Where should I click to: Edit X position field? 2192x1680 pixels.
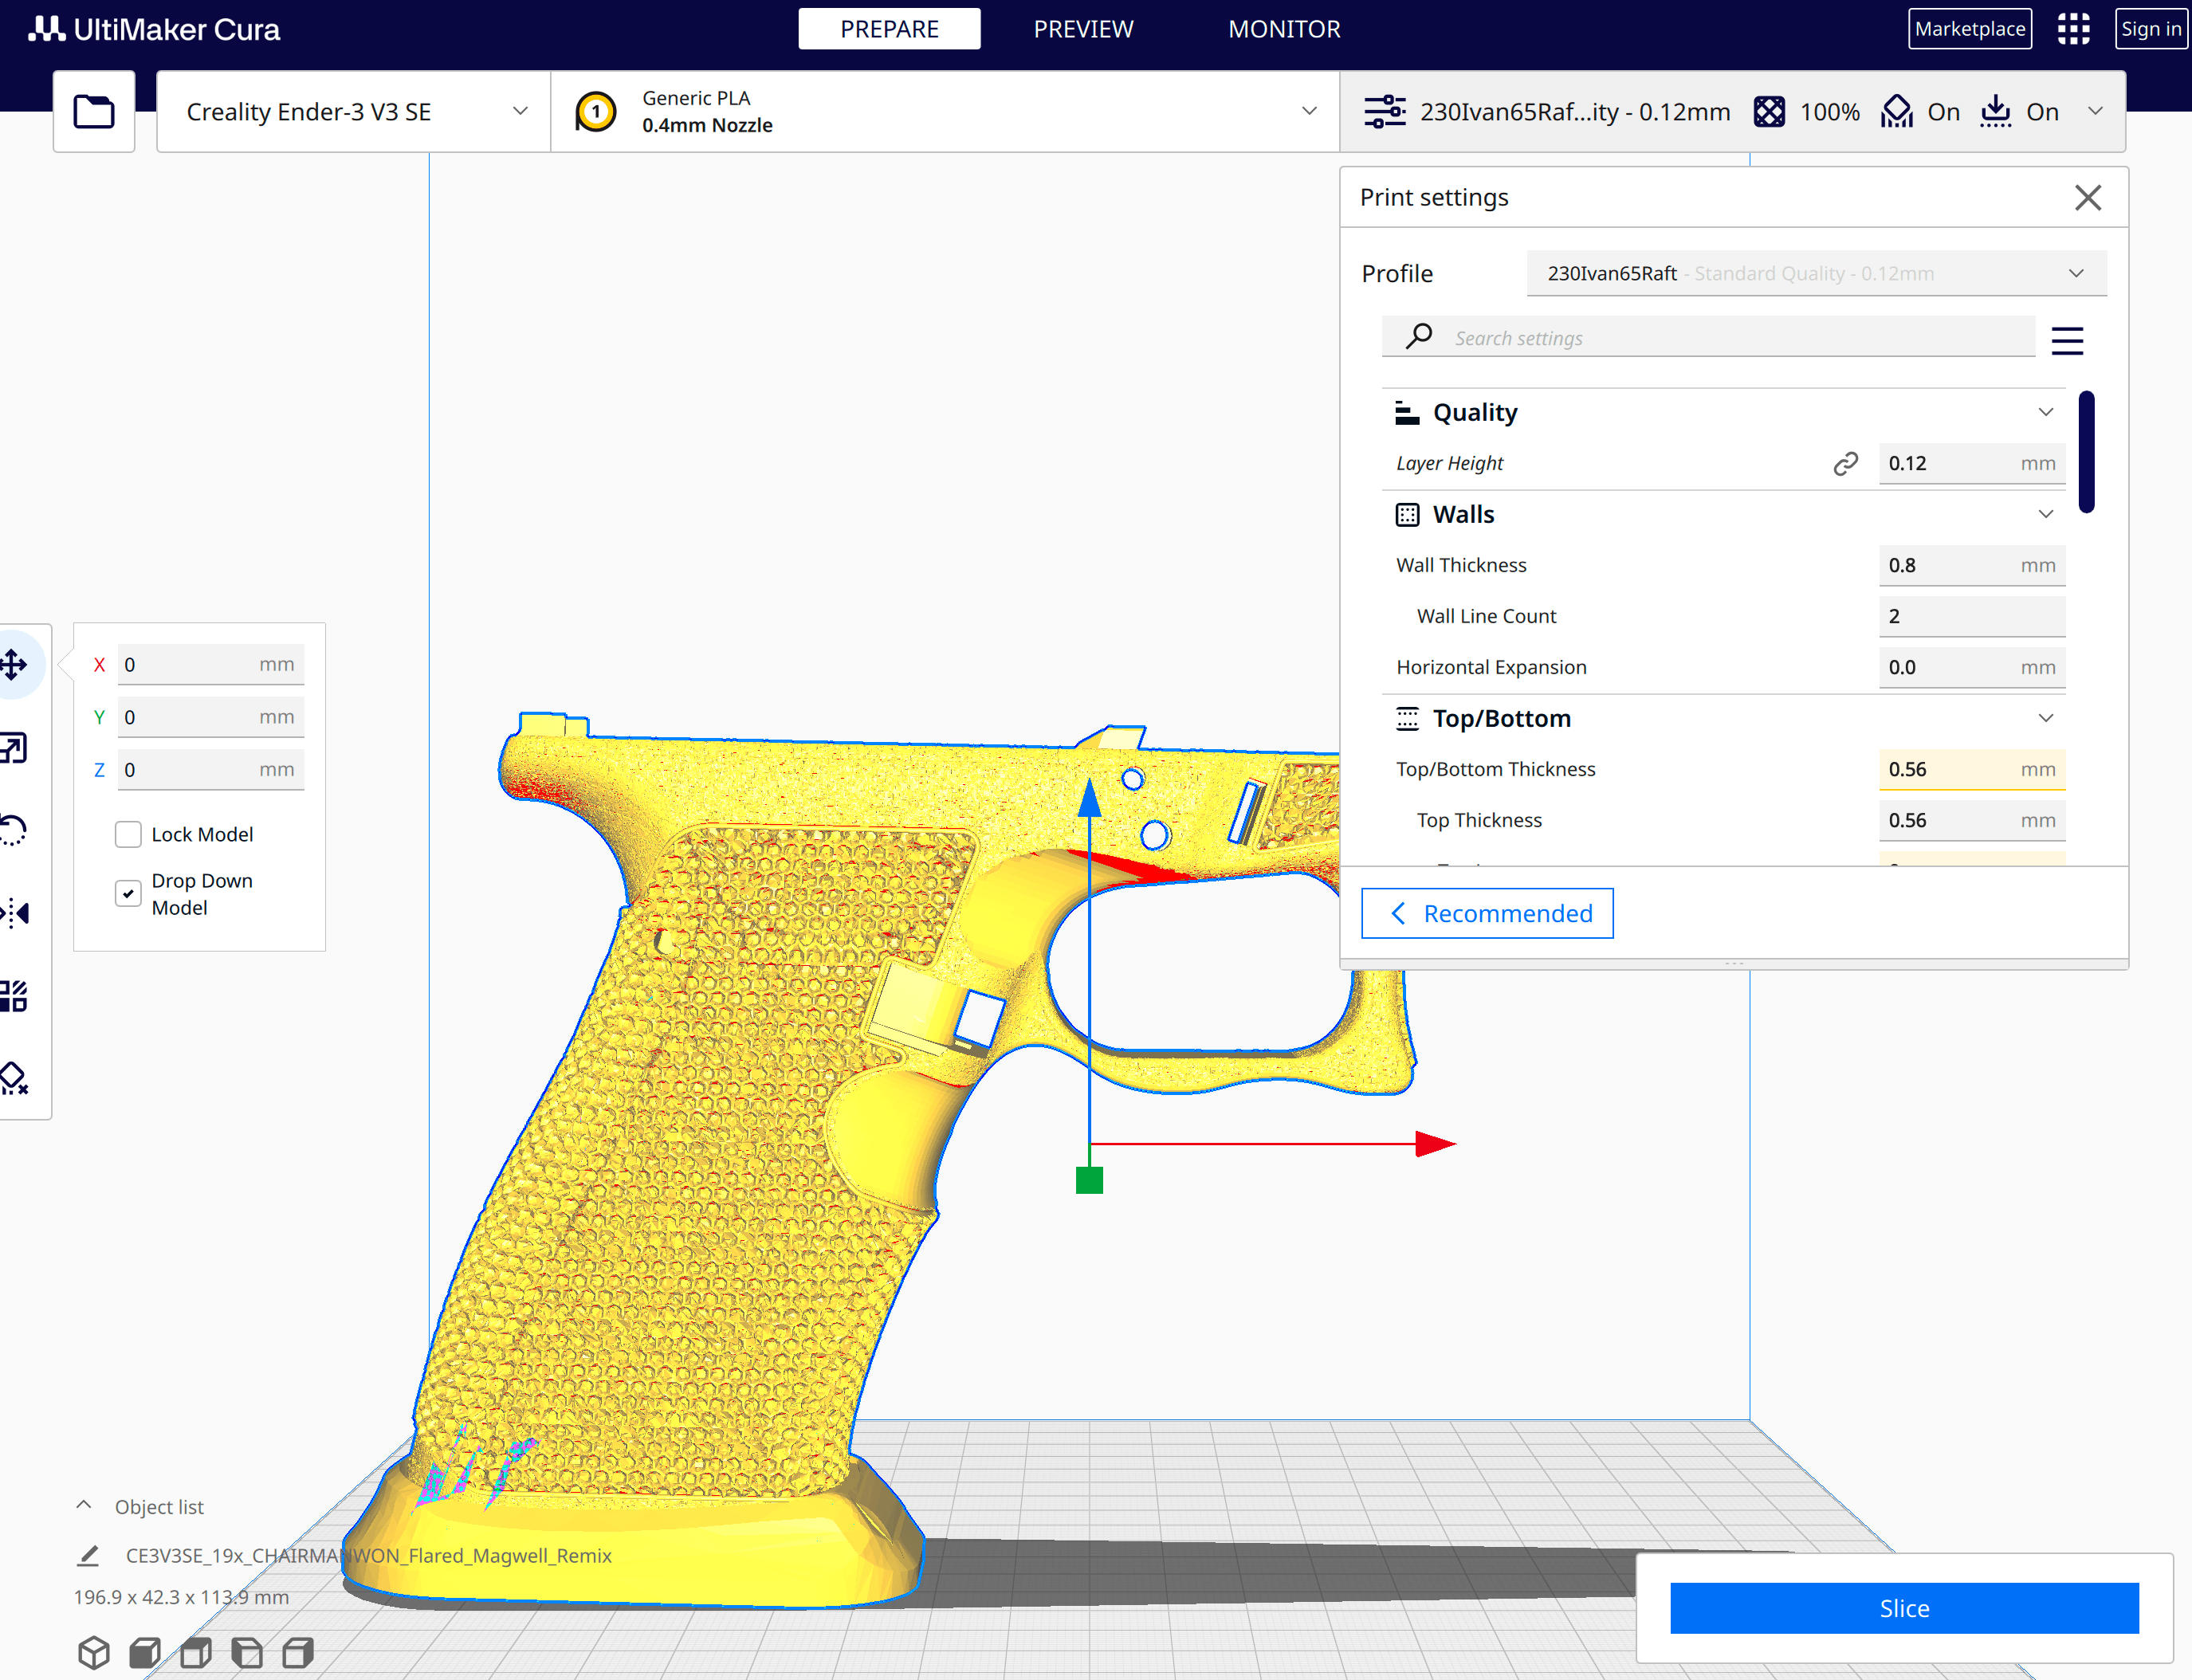pos(211,664)
